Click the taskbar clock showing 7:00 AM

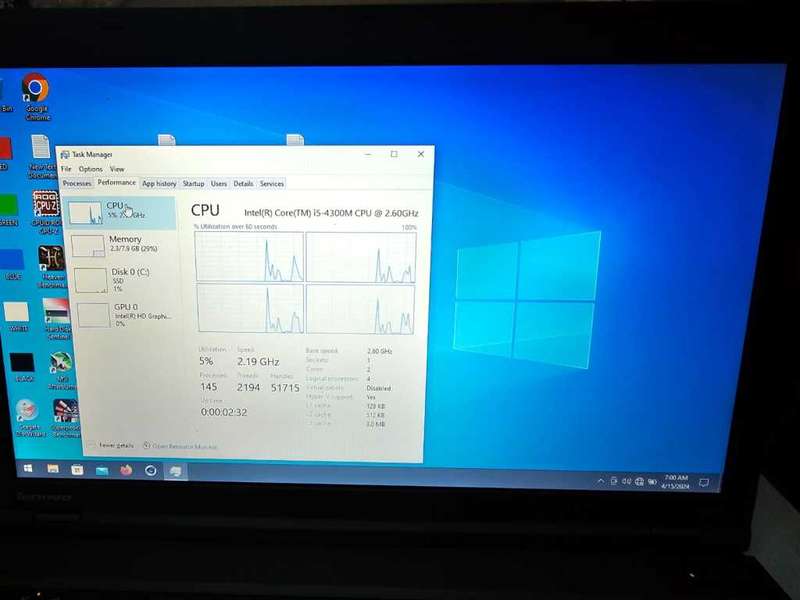[675, 482]
